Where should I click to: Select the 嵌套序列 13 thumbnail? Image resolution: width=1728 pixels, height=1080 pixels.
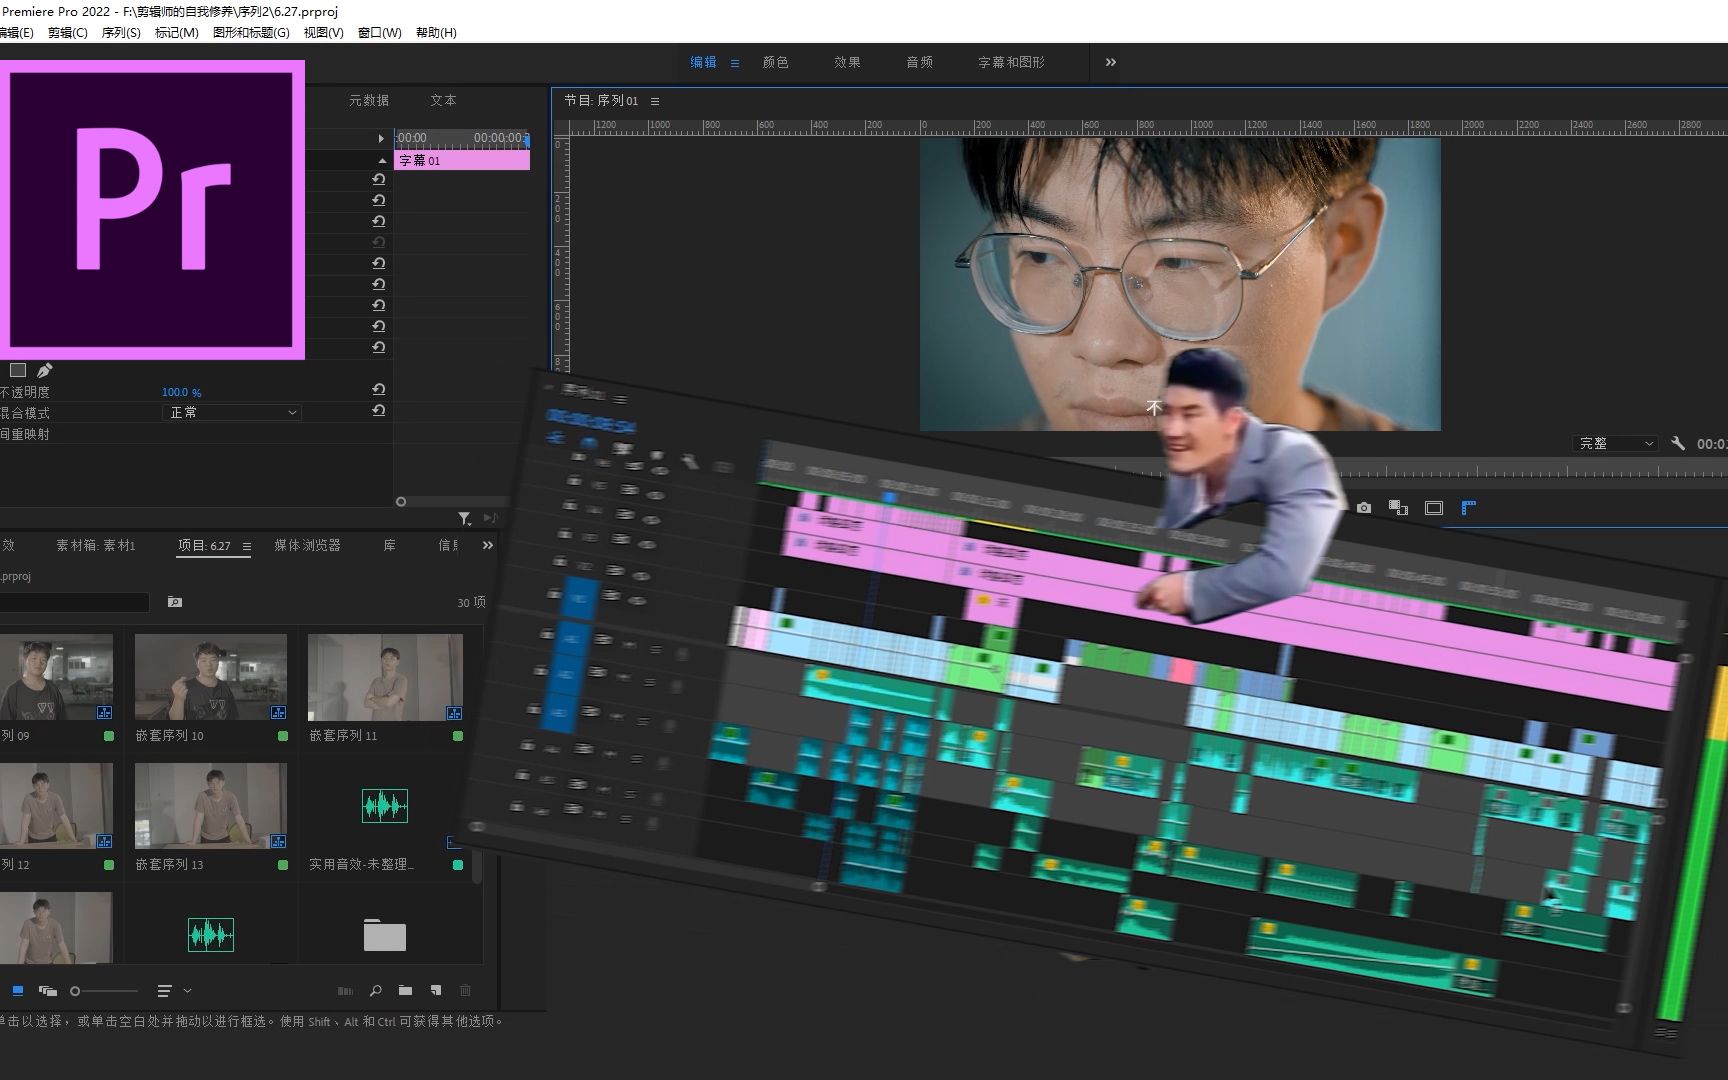(x=210, y=806)
